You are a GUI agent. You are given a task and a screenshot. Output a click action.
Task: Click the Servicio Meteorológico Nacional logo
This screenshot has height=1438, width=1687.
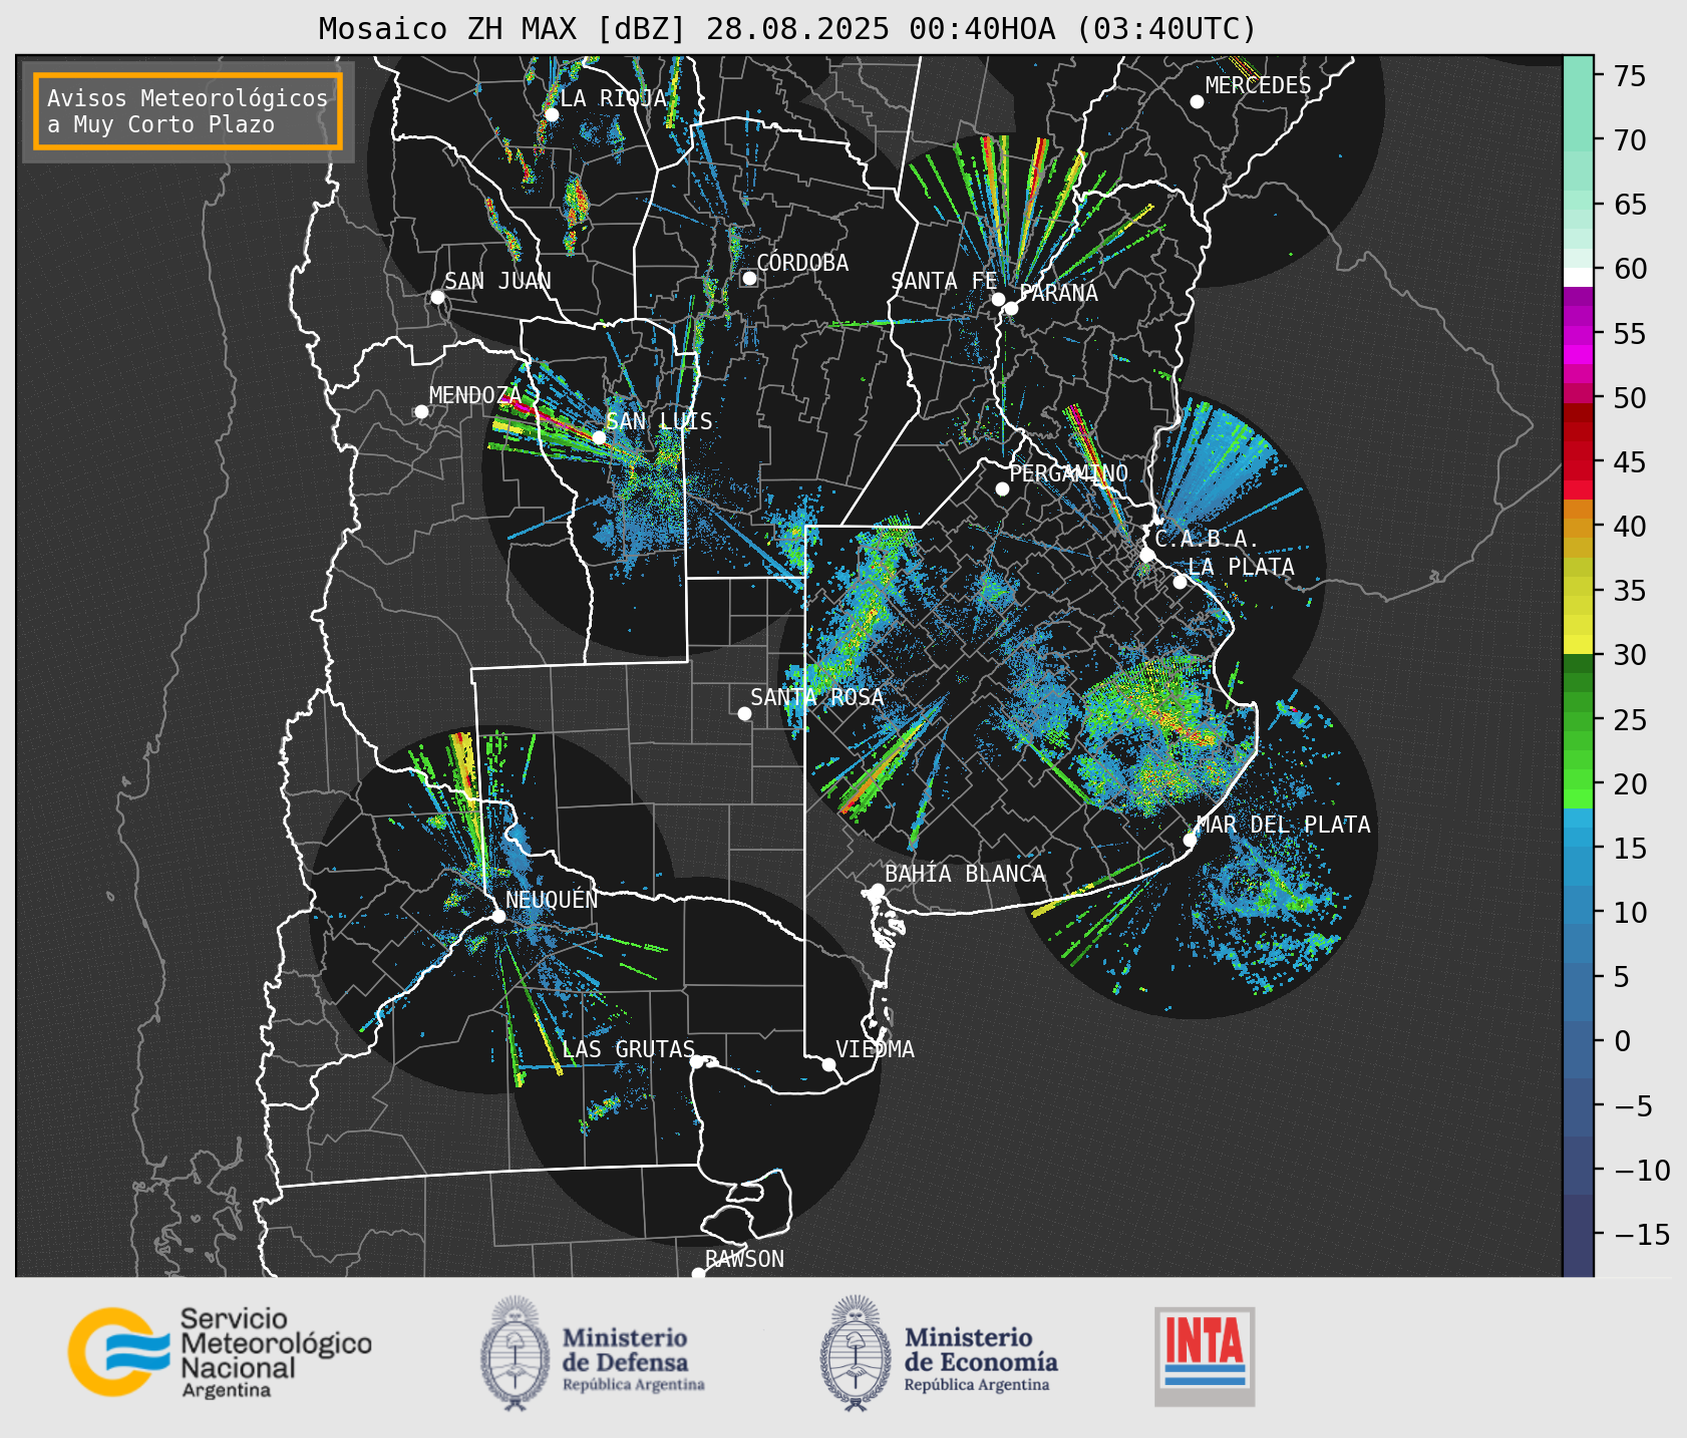[x=219, y=1352]
